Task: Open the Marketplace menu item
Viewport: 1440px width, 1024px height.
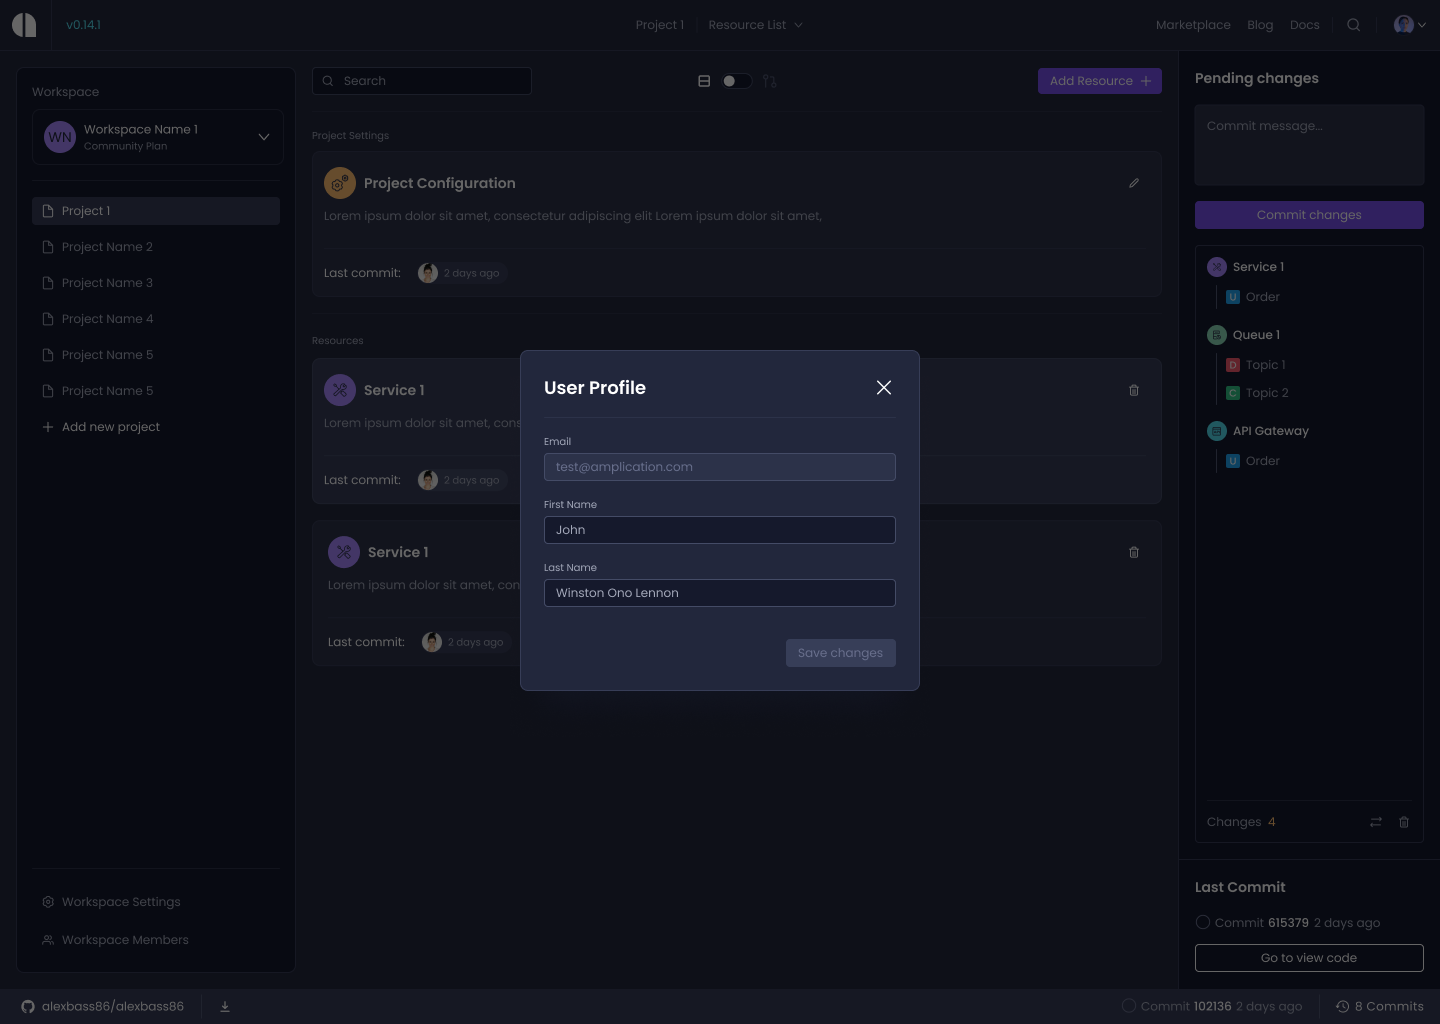Action: click(1193, 25)
